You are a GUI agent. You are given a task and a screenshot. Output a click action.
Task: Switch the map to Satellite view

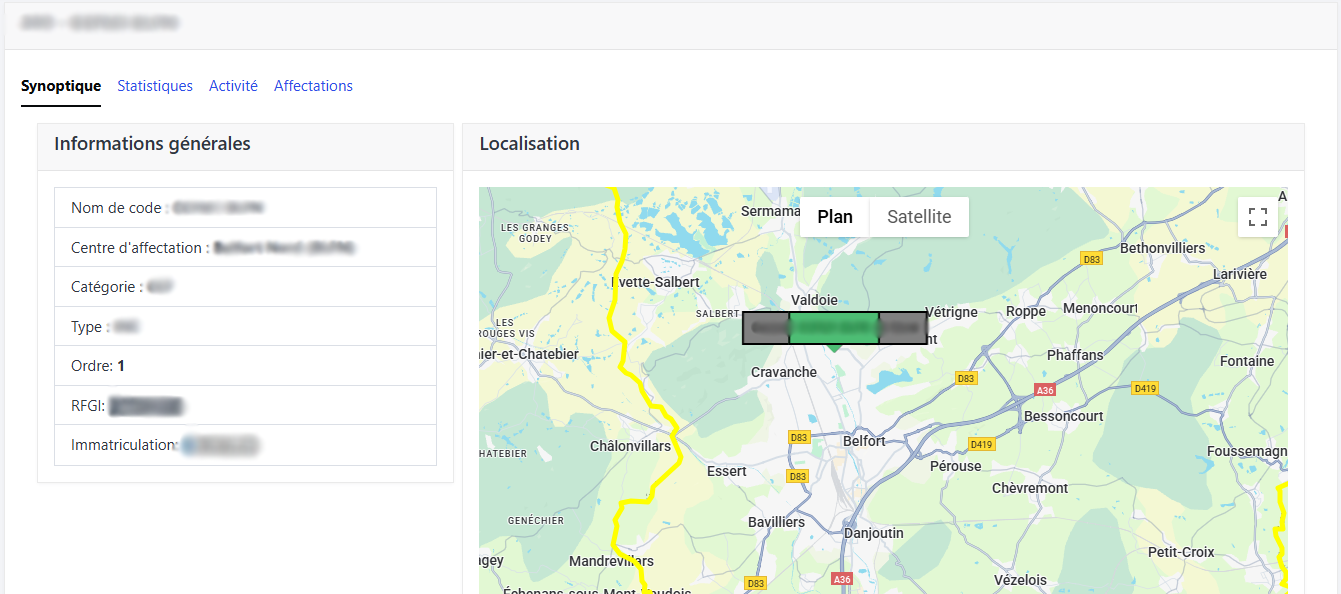[919, 217]
